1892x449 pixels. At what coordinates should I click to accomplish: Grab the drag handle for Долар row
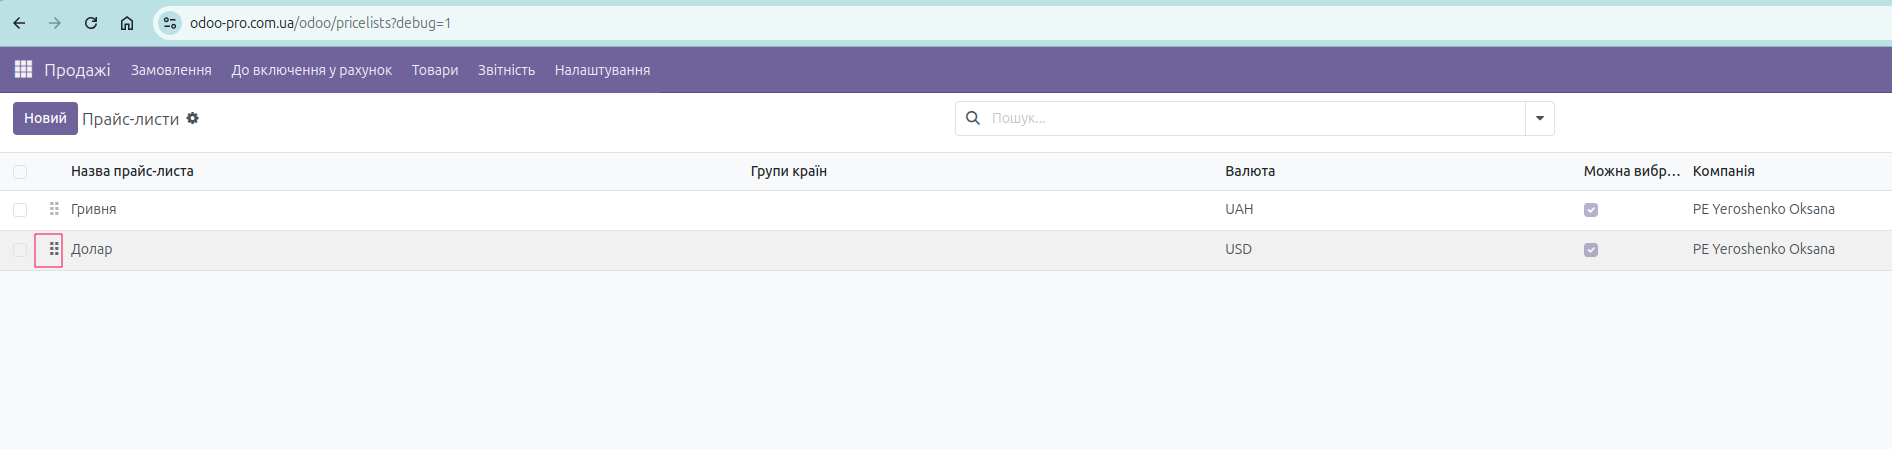[54, 249]
